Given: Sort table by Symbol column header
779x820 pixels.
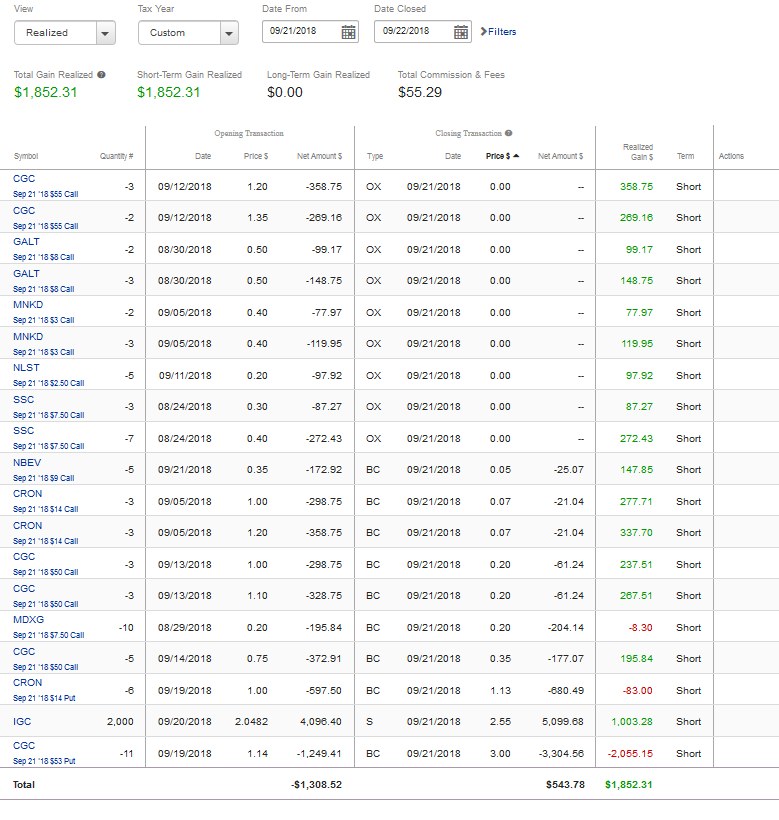Looking at the screenshot, I should (x=25, y=157).
